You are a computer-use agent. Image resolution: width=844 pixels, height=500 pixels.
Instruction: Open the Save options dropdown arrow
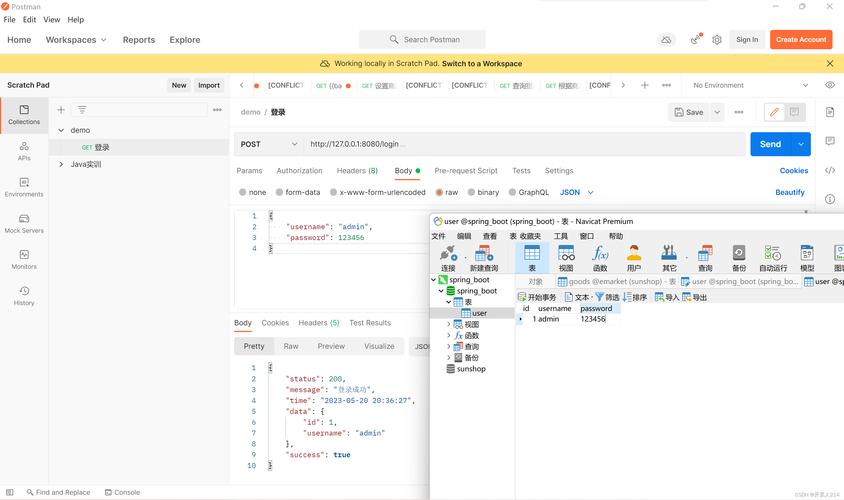[717, 112]
